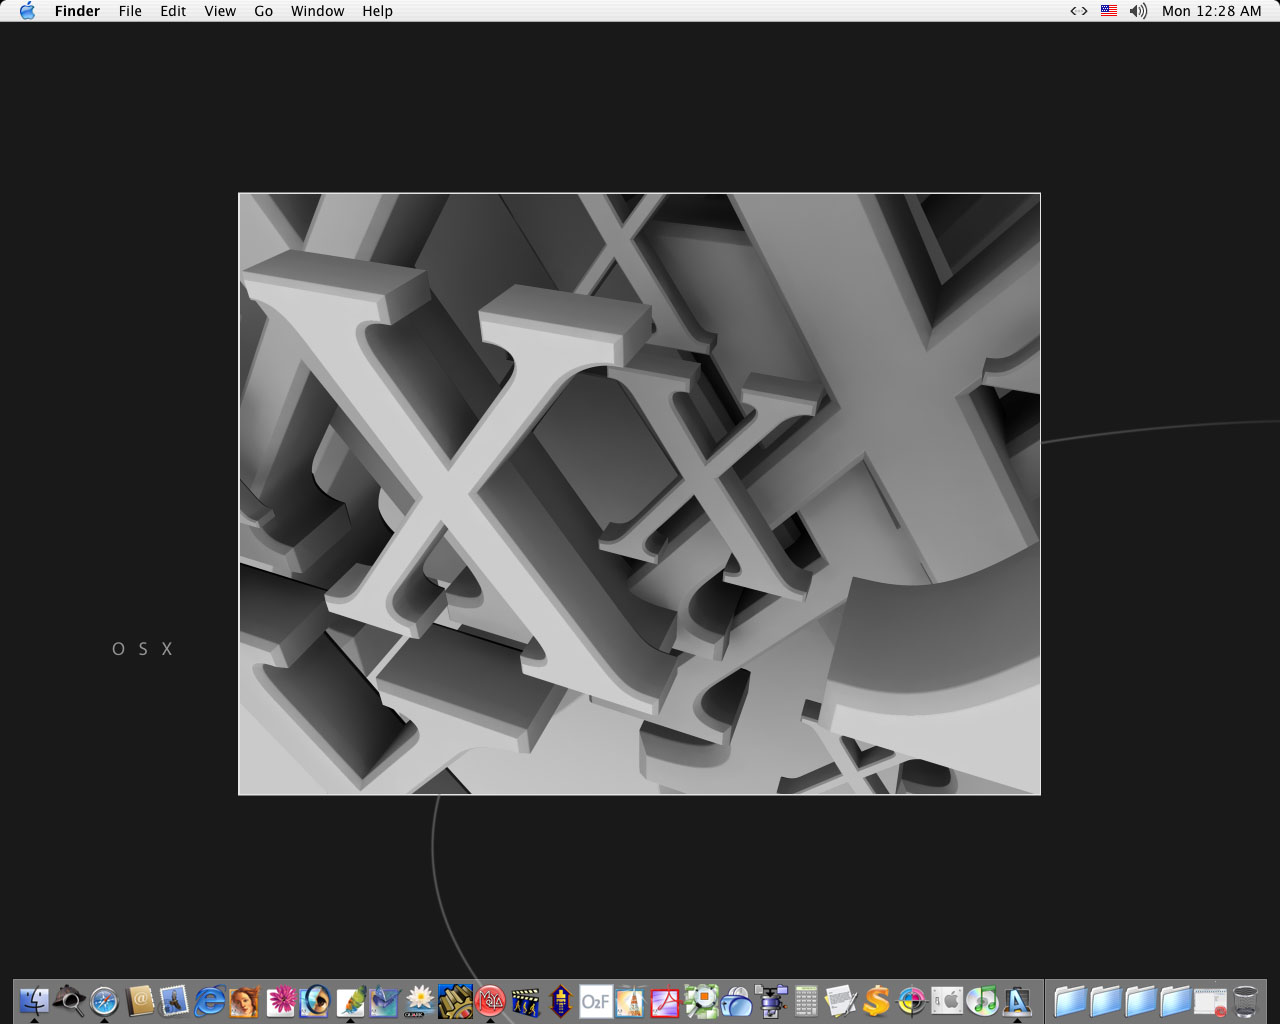Launch Mail stamp icon in dock

pyautogui.click(x=174, y=1000)
